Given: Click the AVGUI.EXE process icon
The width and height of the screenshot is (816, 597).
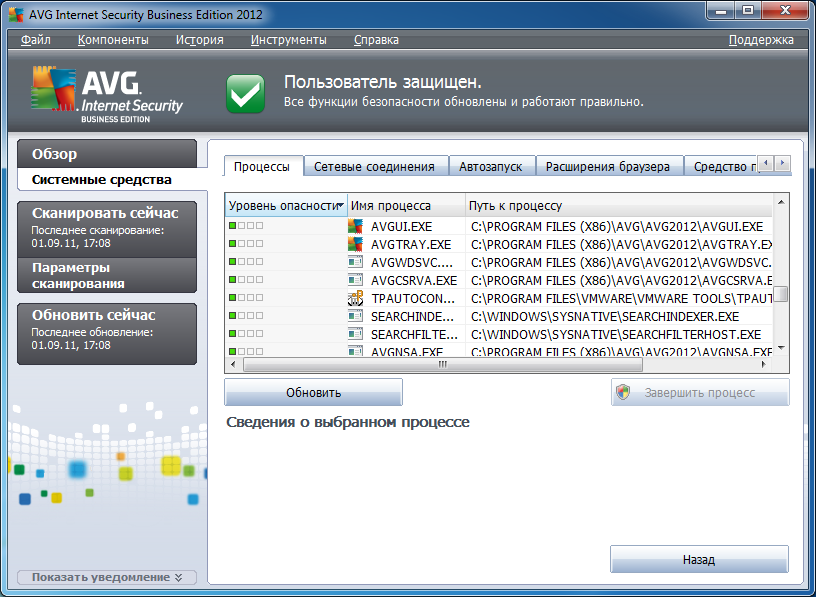Looking at the screenshot, I should (x=355, y=226).
